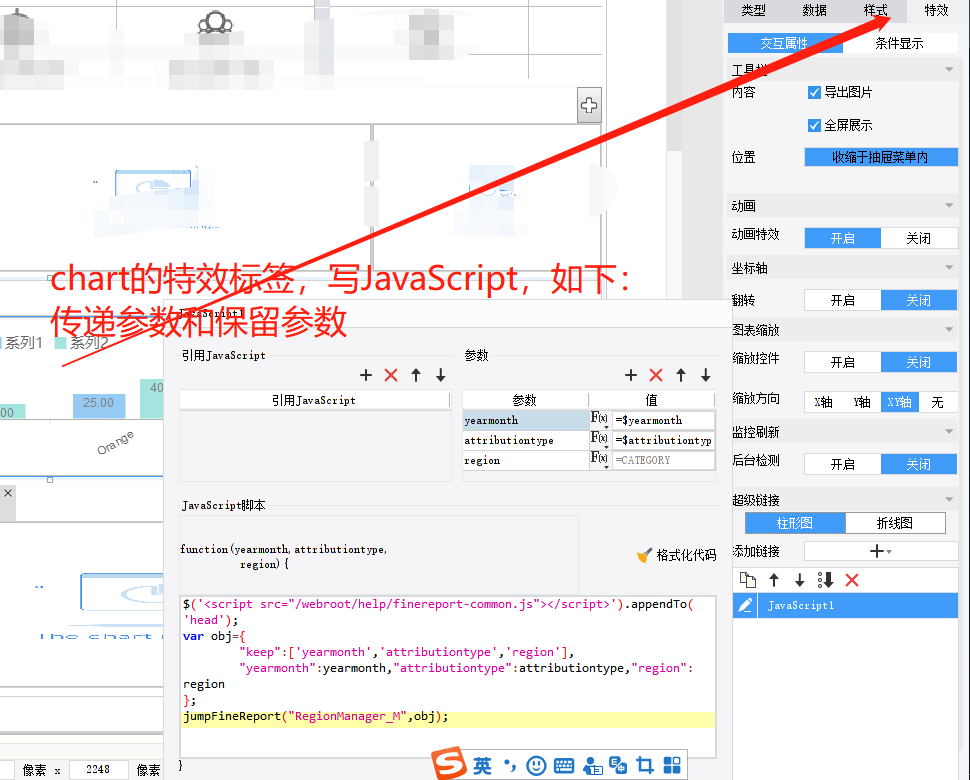This screenshot has height=780, width=970.
Task: Sort the hyperlink list entries
Action: pos(825,580)
